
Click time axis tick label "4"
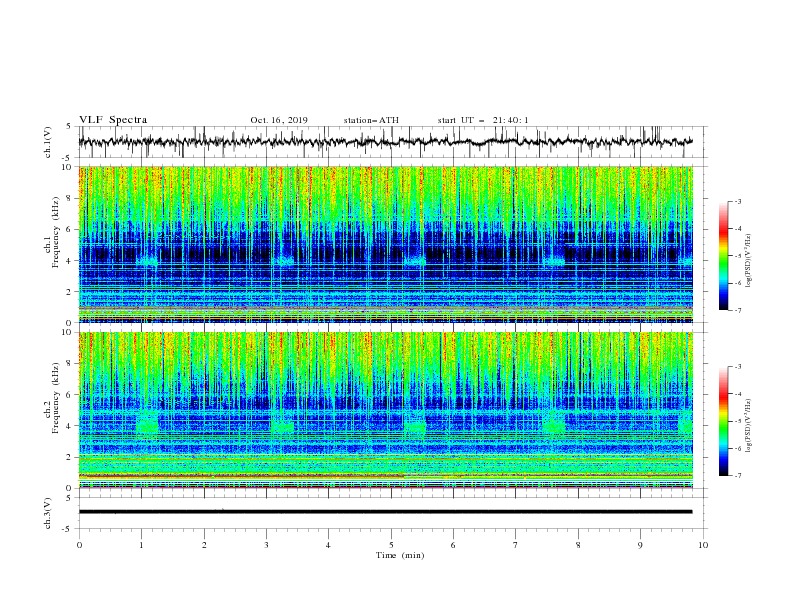pyautogui.click(x=328, y=545)
